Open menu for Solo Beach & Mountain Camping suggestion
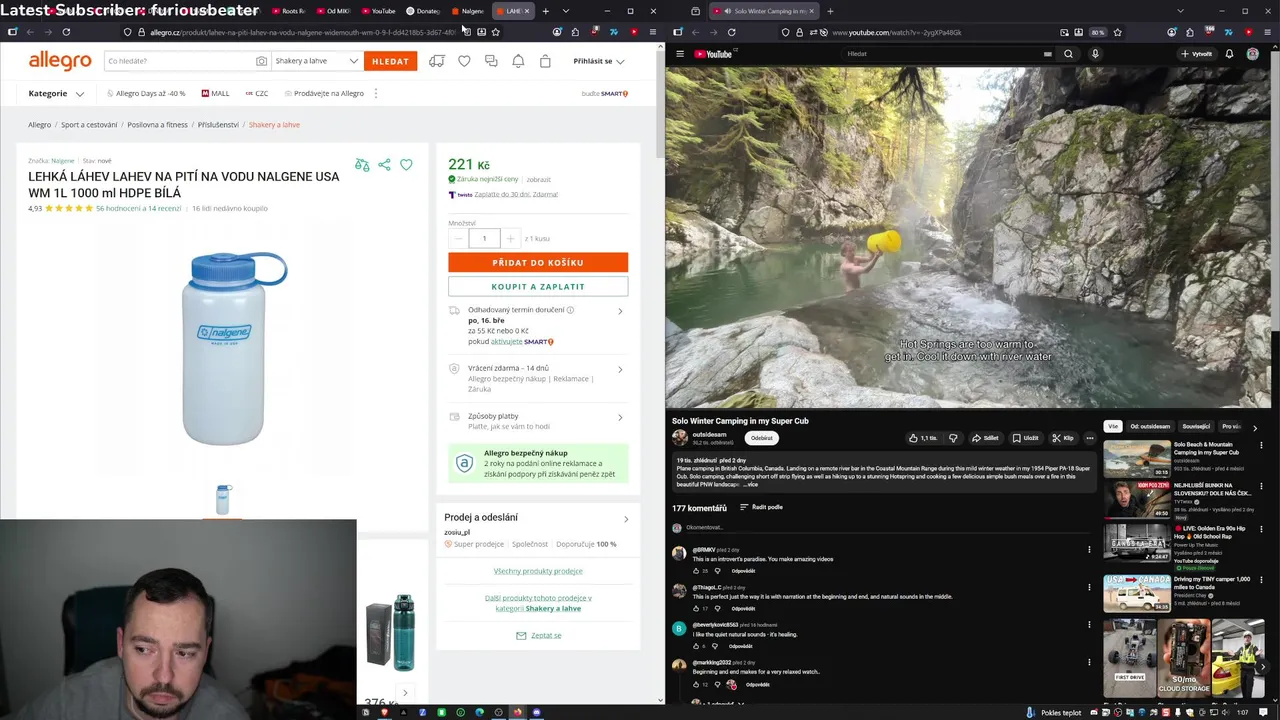Viewport: 1280px width, 720px height. point(1261,446)
